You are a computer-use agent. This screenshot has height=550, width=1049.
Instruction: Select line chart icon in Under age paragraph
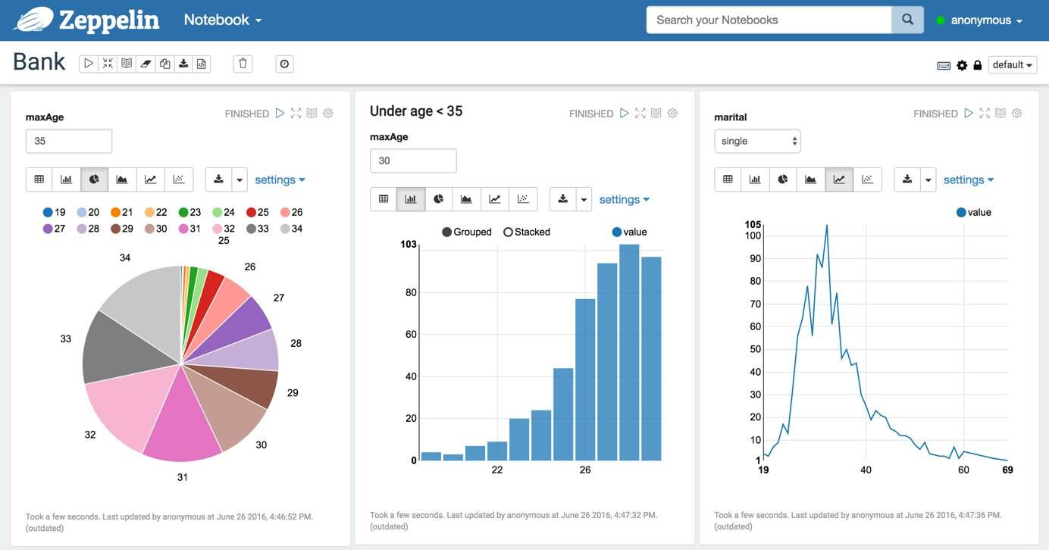coord(494,199)
